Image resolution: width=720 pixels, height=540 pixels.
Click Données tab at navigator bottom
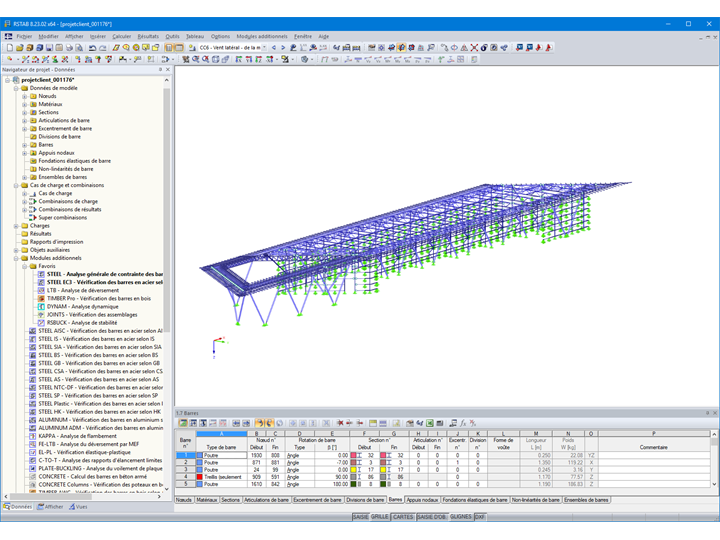point(18,507)
